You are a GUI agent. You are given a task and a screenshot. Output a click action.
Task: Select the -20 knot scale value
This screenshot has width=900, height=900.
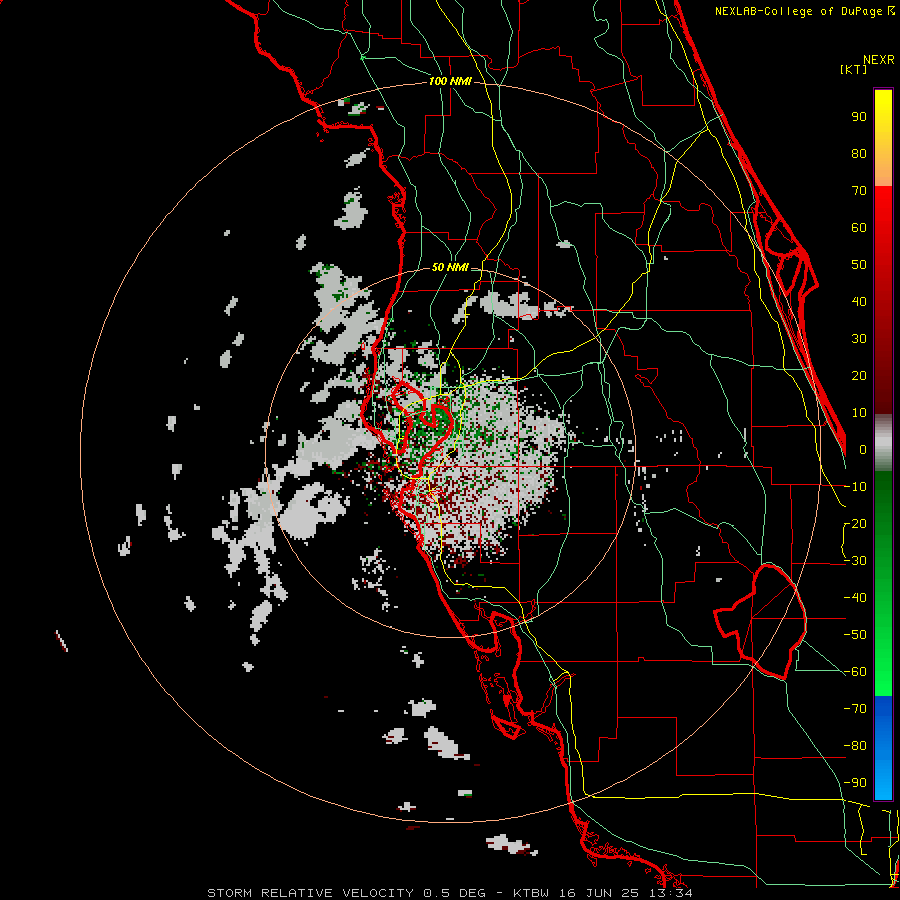coord(855,524)
